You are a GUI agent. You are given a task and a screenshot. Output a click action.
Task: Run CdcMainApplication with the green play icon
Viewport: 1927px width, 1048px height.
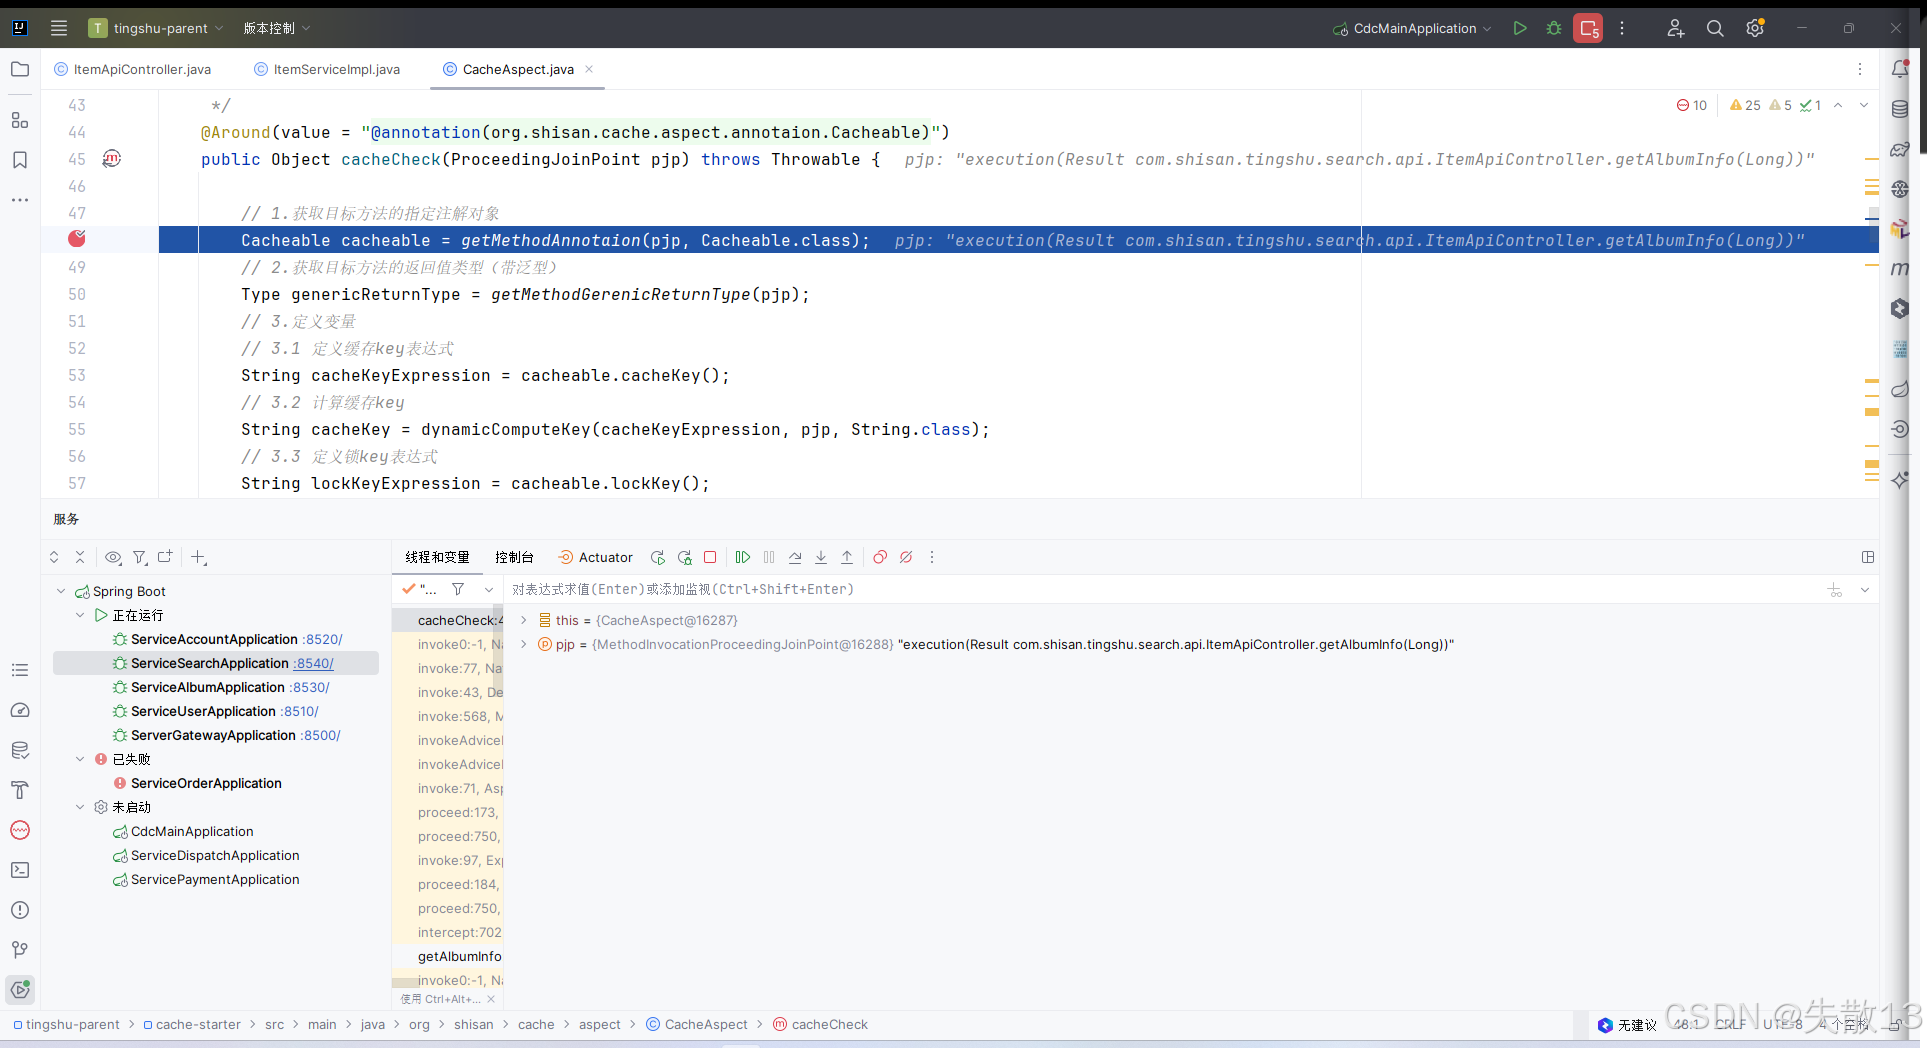click(1520, 28)
